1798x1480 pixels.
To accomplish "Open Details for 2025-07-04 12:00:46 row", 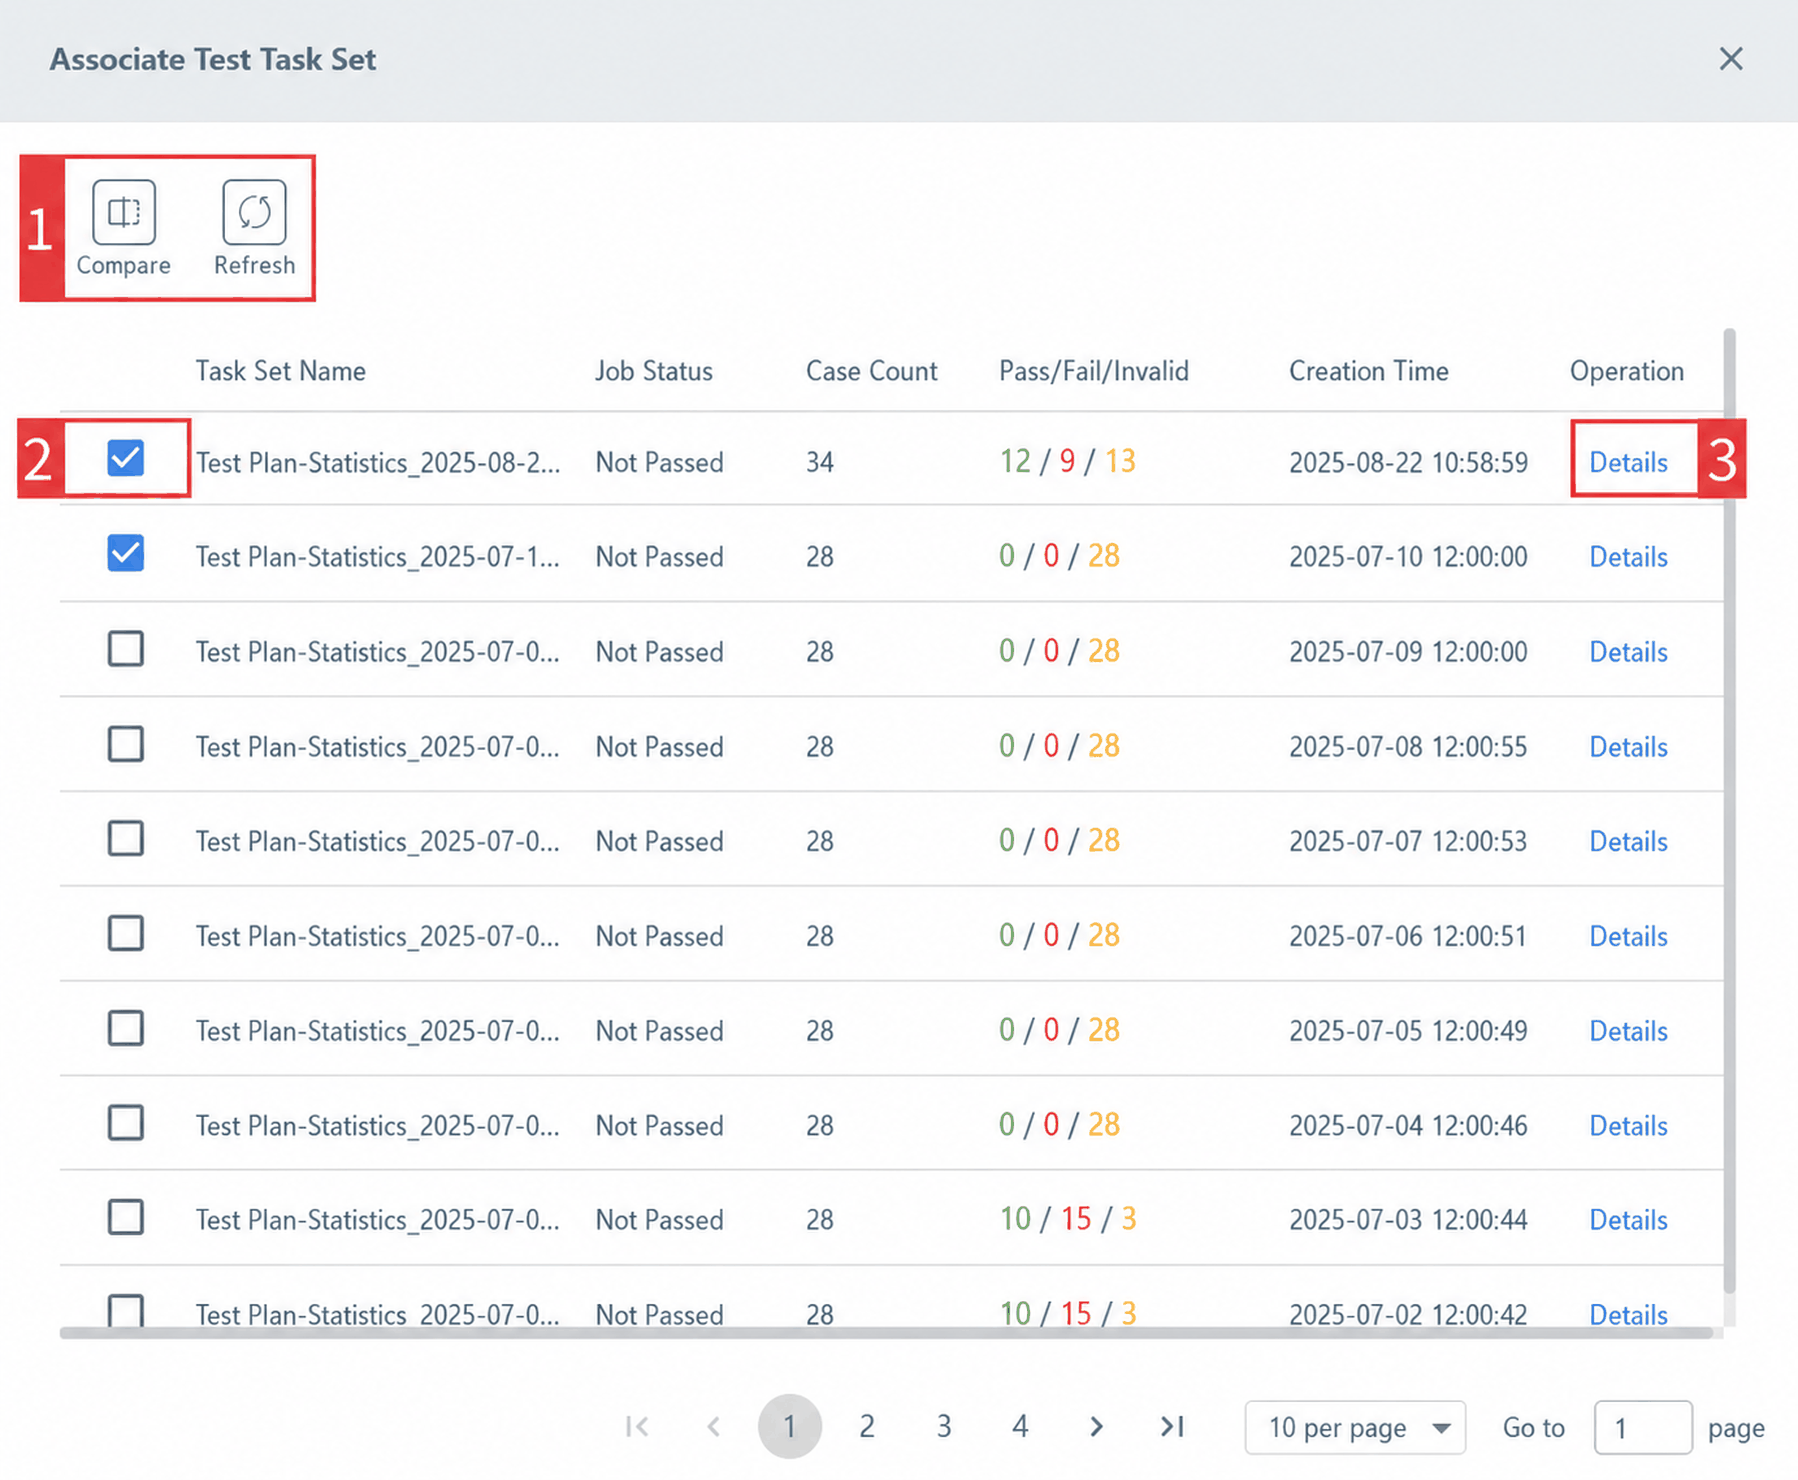I will (x=1629, y=1125).
